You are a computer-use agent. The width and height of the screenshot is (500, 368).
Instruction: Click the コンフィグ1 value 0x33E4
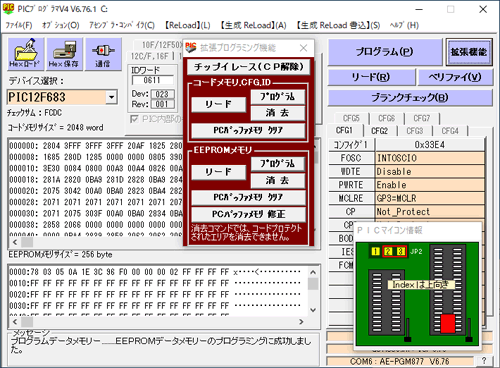coord(430,145)
